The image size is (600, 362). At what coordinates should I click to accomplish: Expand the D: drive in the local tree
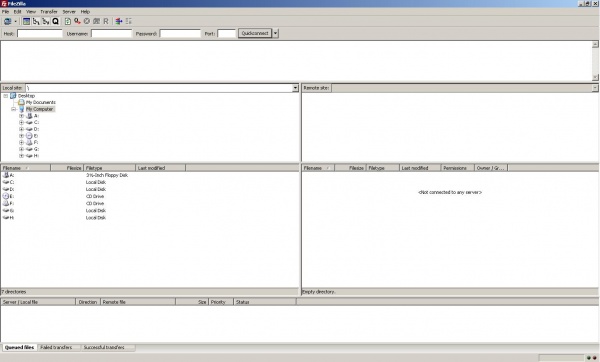(x=21, y=129)
